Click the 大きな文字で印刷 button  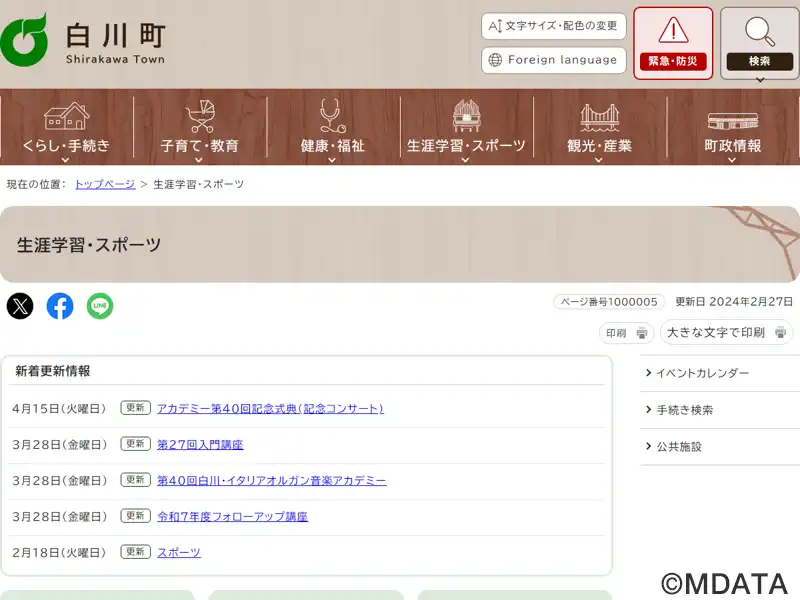point(727,333)
